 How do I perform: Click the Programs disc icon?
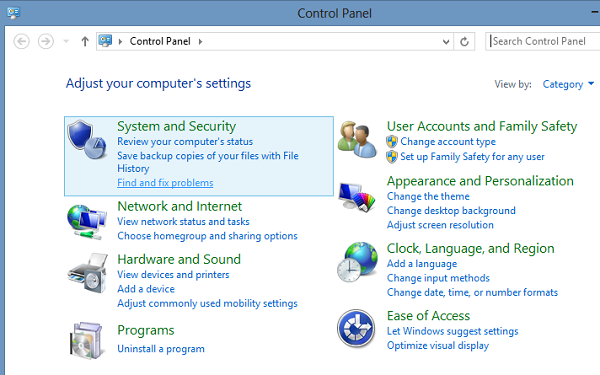click(87, 340)
